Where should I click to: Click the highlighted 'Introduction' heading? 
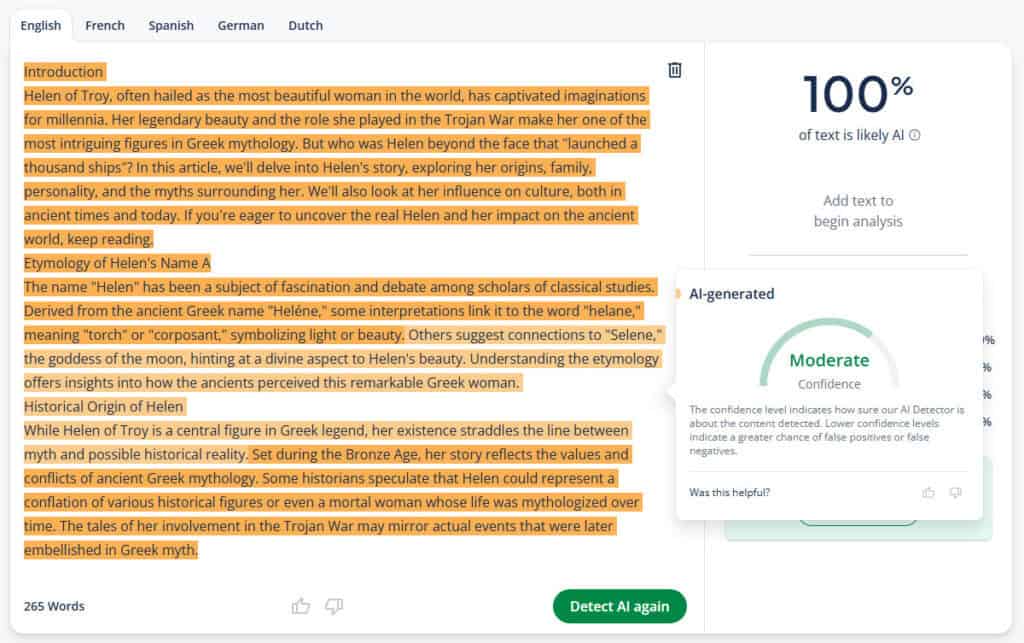64,72
